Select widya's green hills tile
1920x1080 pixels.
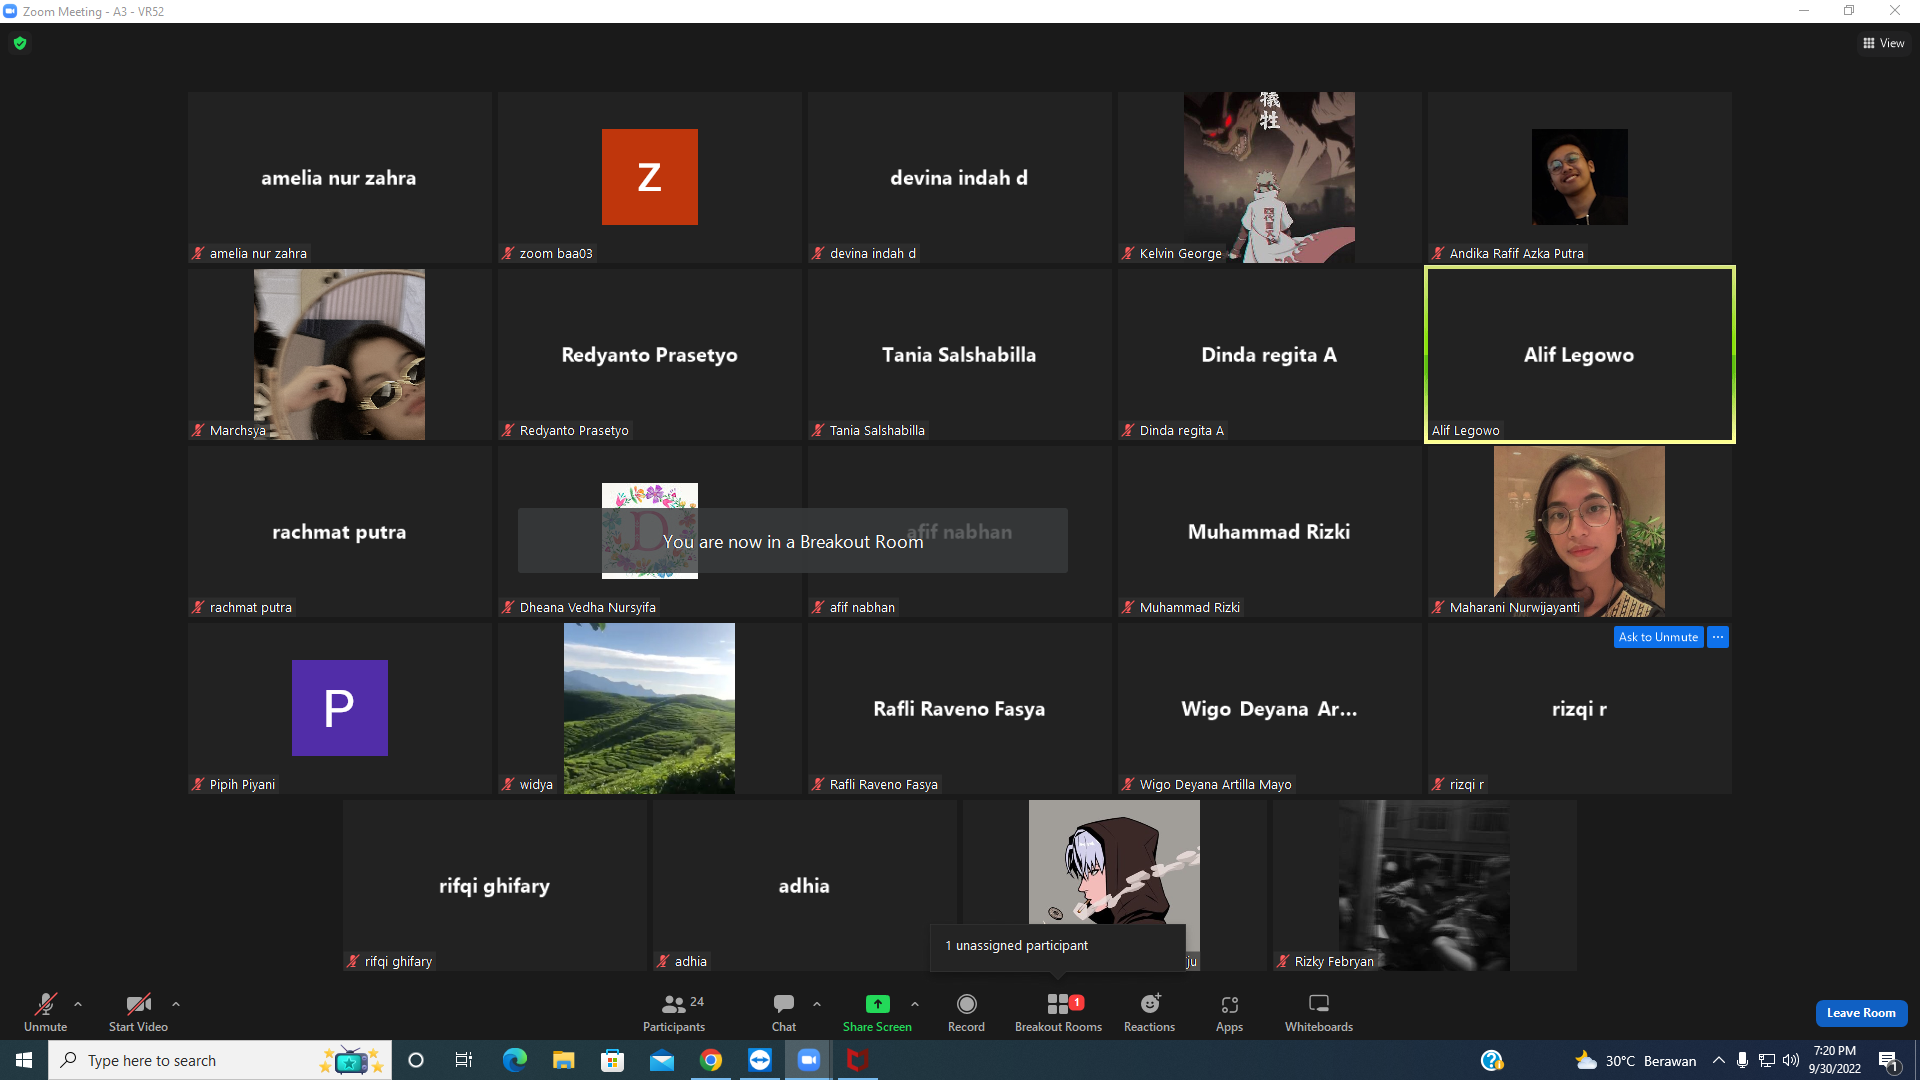[650, 708]
